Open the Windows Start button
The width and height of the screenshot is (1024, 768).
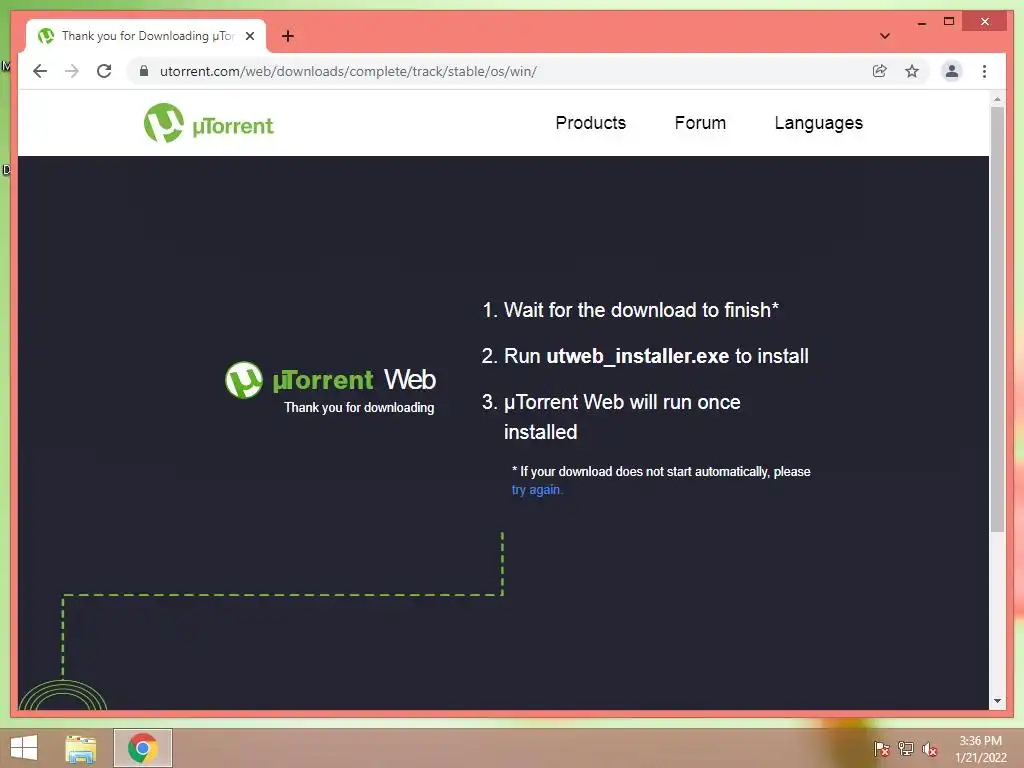[x=24, y=748]
